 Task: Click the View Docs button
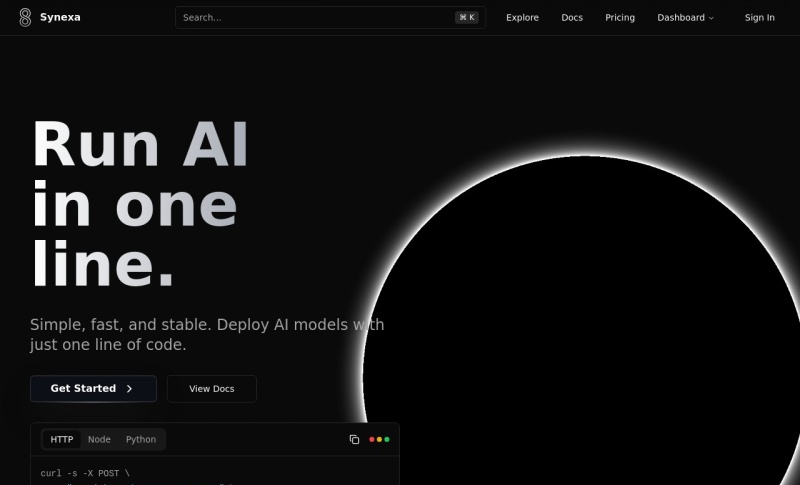(212, 389)
